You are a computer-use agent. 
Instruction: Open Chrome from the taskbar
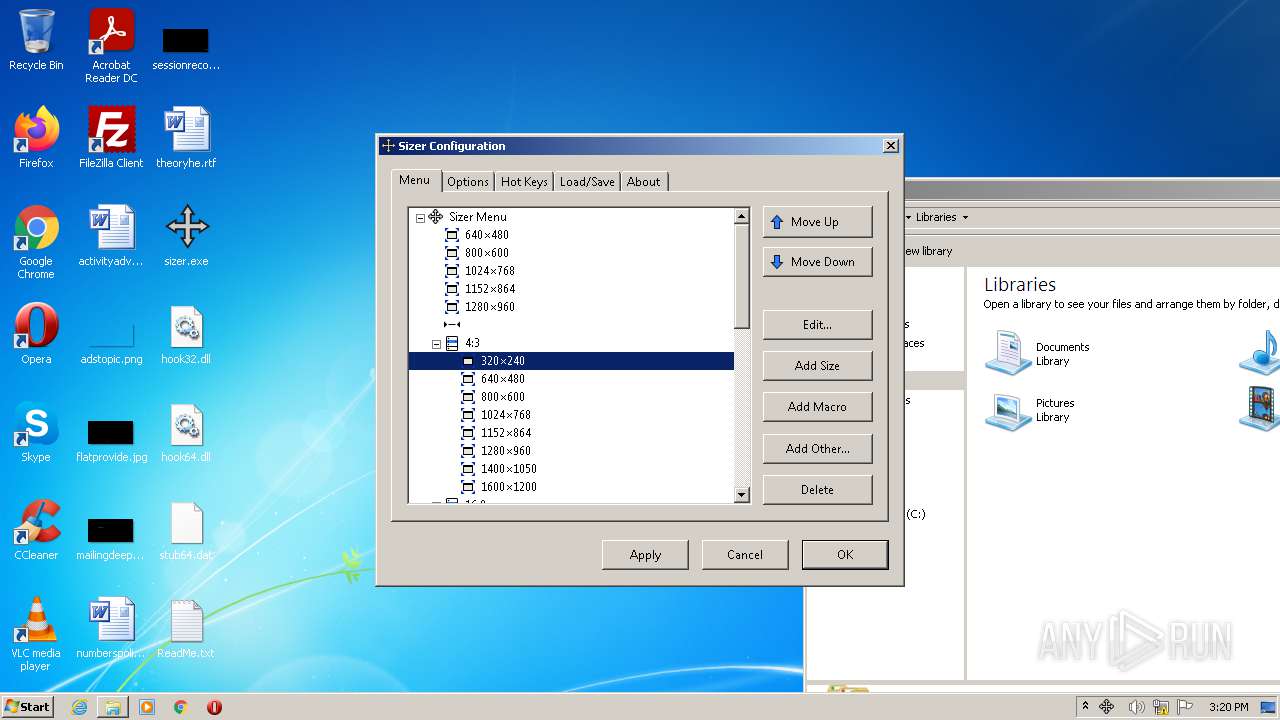[x=181, y=707]
